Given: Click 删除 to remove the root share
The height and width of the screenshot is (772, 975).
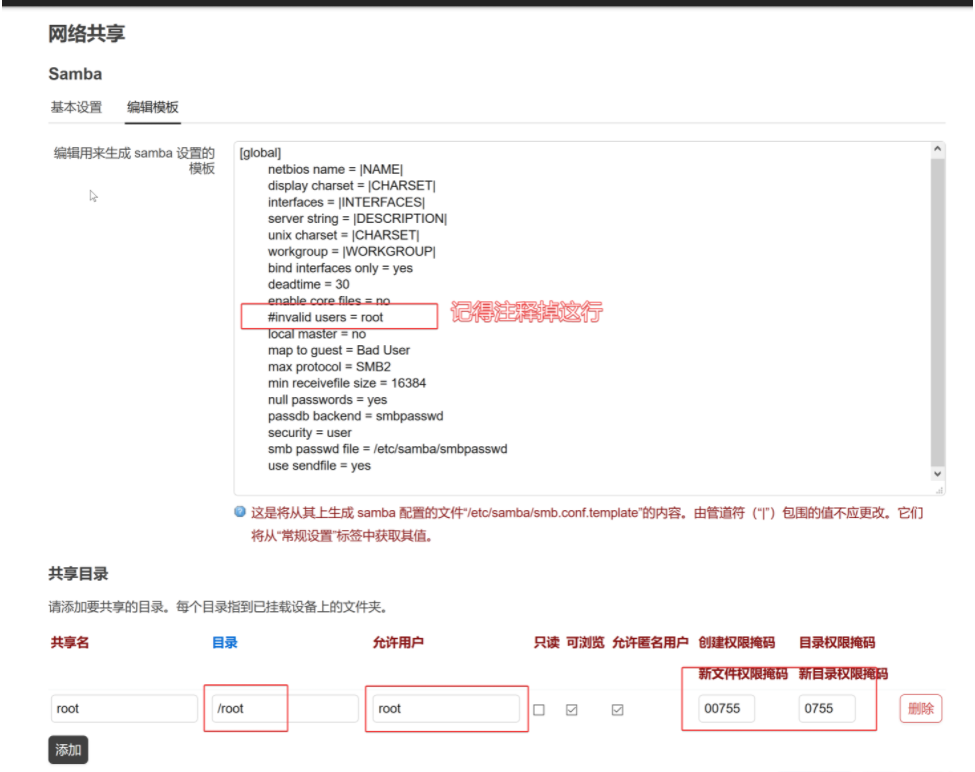Looking at the screenshot, I should point(922,708).
